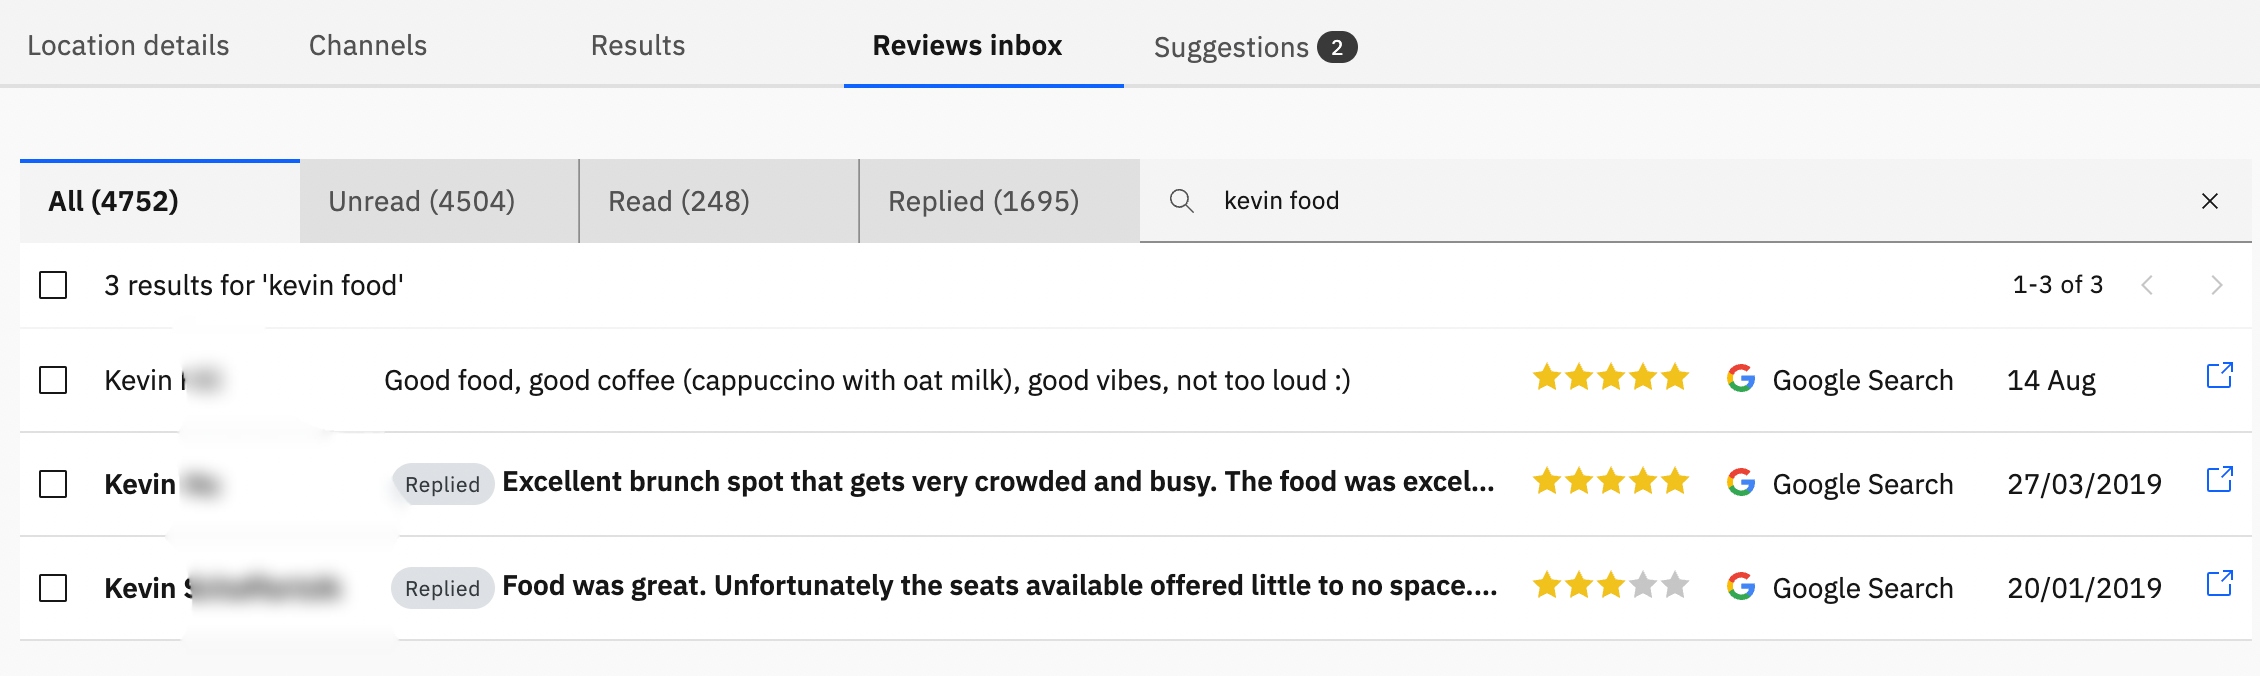Go to previous results page arrow

(x=2147, y=285)
